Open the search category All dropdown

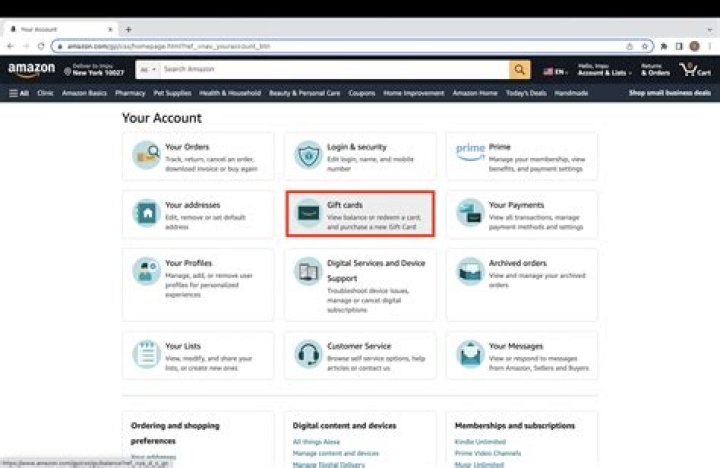pyautogui.click(x=147, y=70)
